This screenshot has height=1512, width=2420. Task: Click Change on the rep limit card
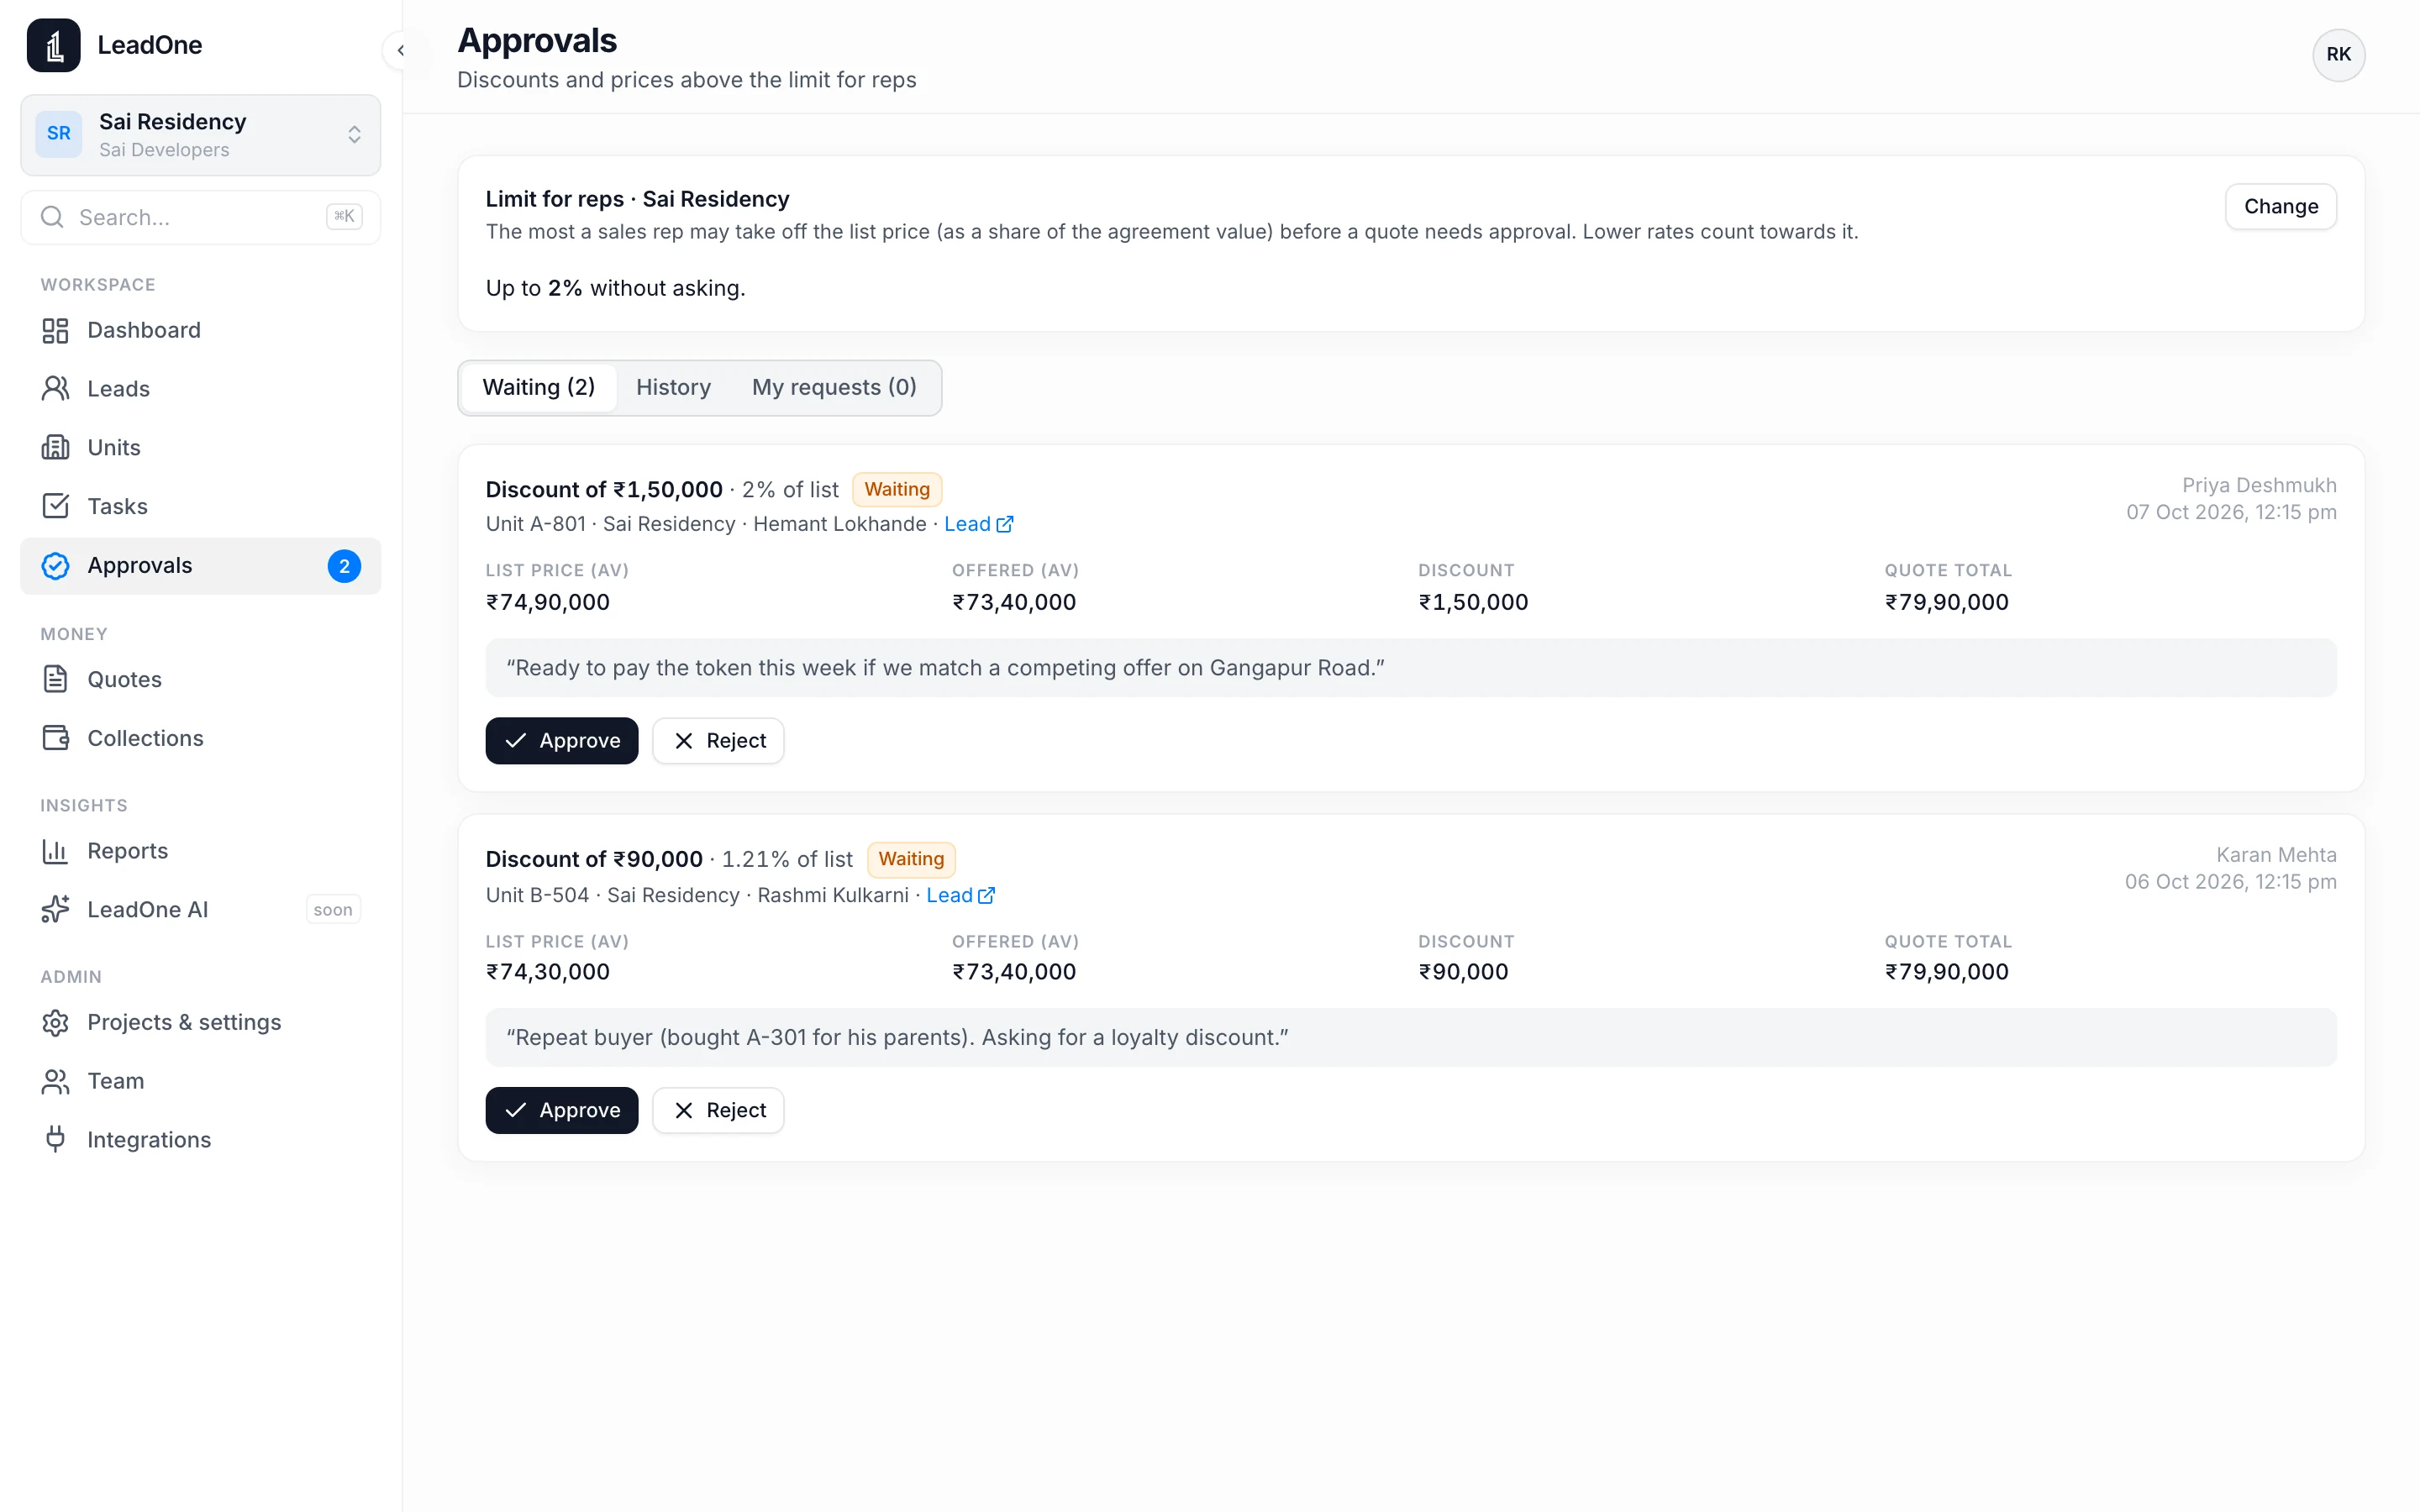tap(2280, 207)
